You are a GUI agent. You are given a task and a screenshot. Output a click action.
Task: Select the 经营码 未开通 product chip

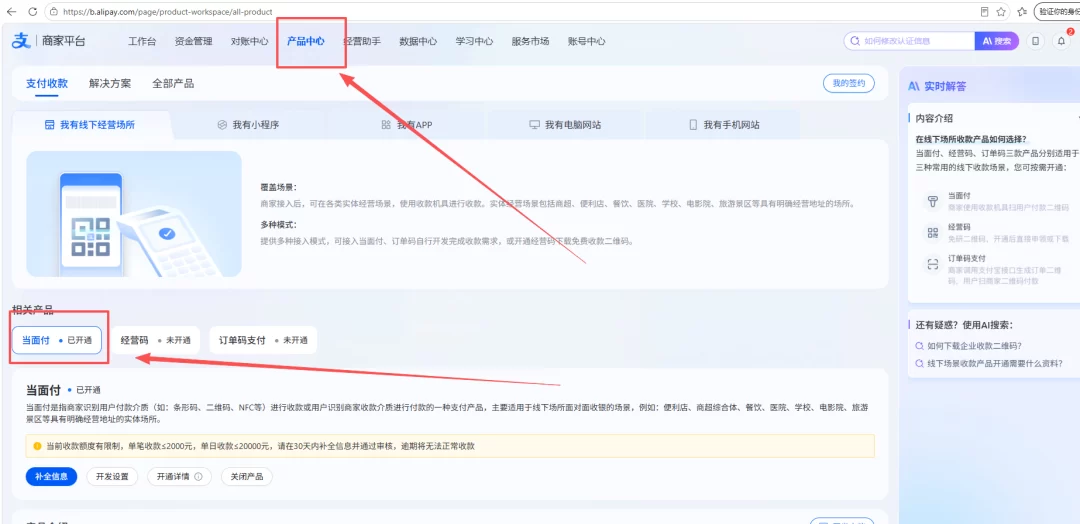(x=156, y=340)
